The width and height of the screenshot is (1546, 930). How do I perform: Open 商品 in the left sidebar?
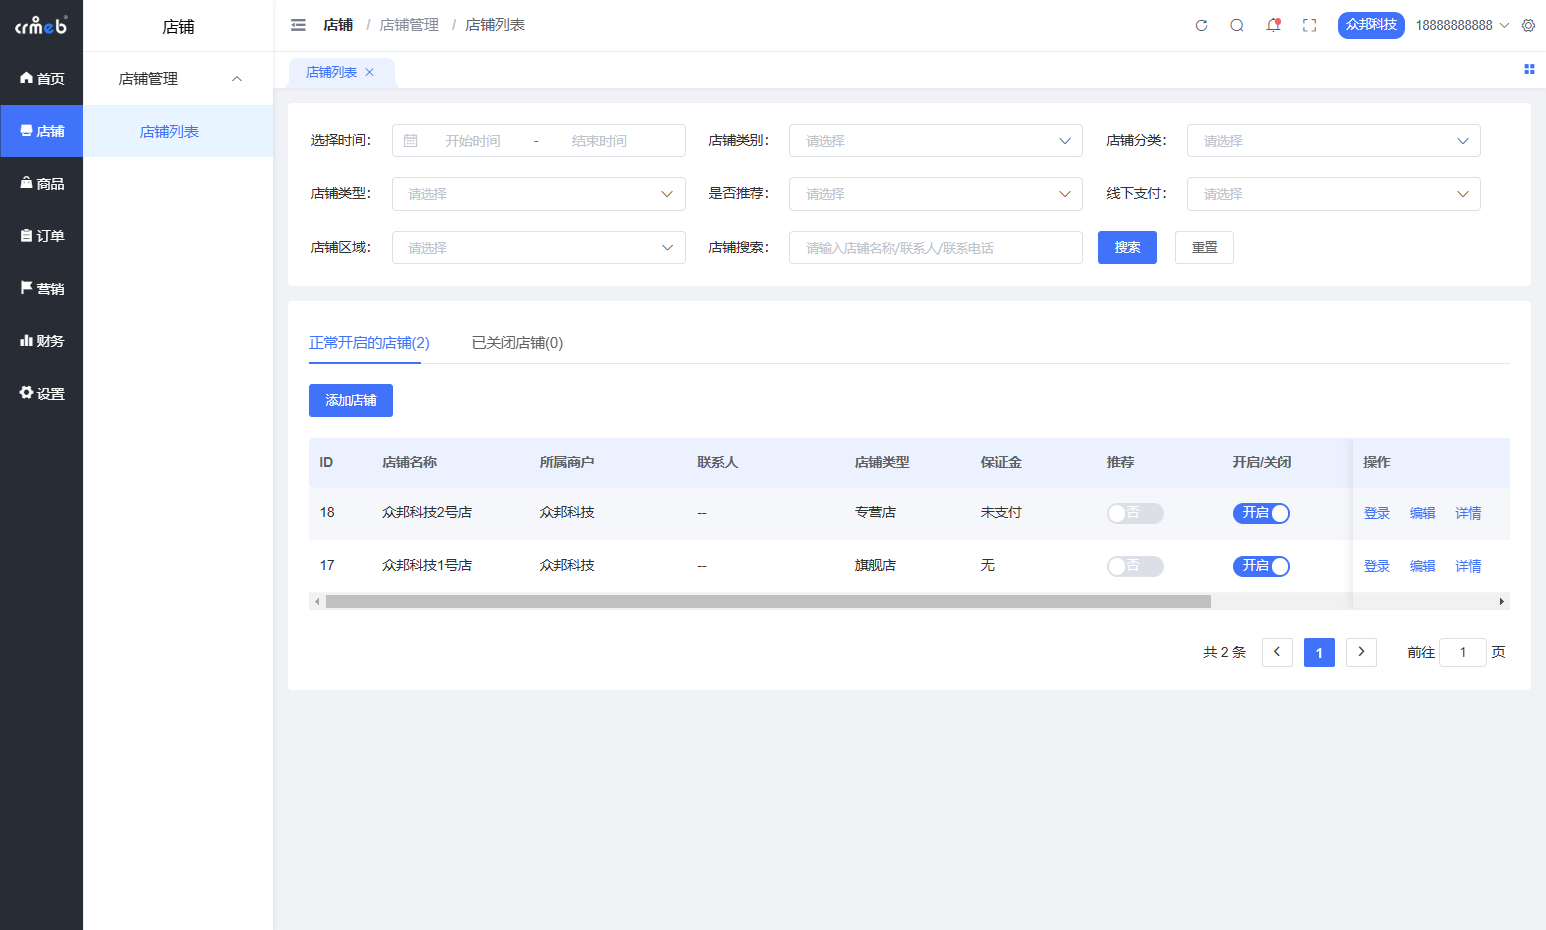click(41, 184)
